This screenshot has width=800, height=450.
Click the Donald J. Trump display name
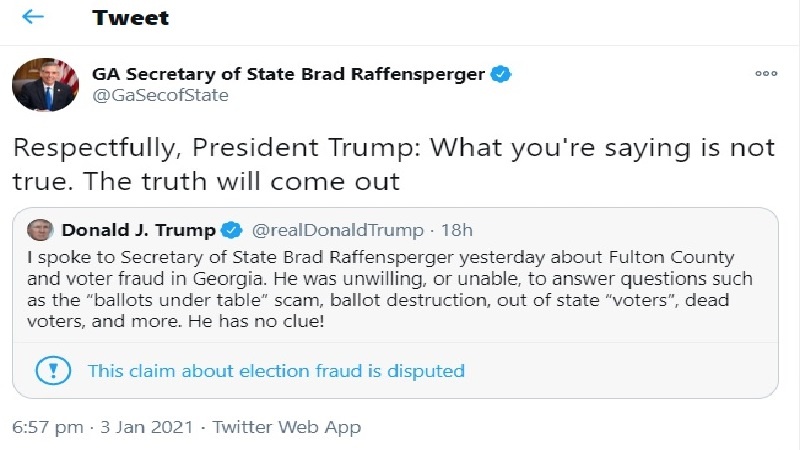138,231
